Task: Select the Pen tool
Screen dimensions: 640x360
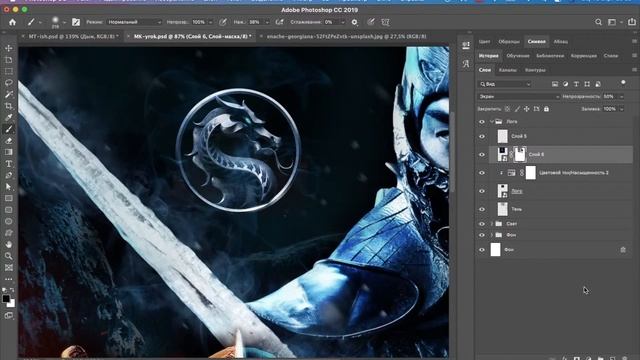Action: [x=9, y=176]
